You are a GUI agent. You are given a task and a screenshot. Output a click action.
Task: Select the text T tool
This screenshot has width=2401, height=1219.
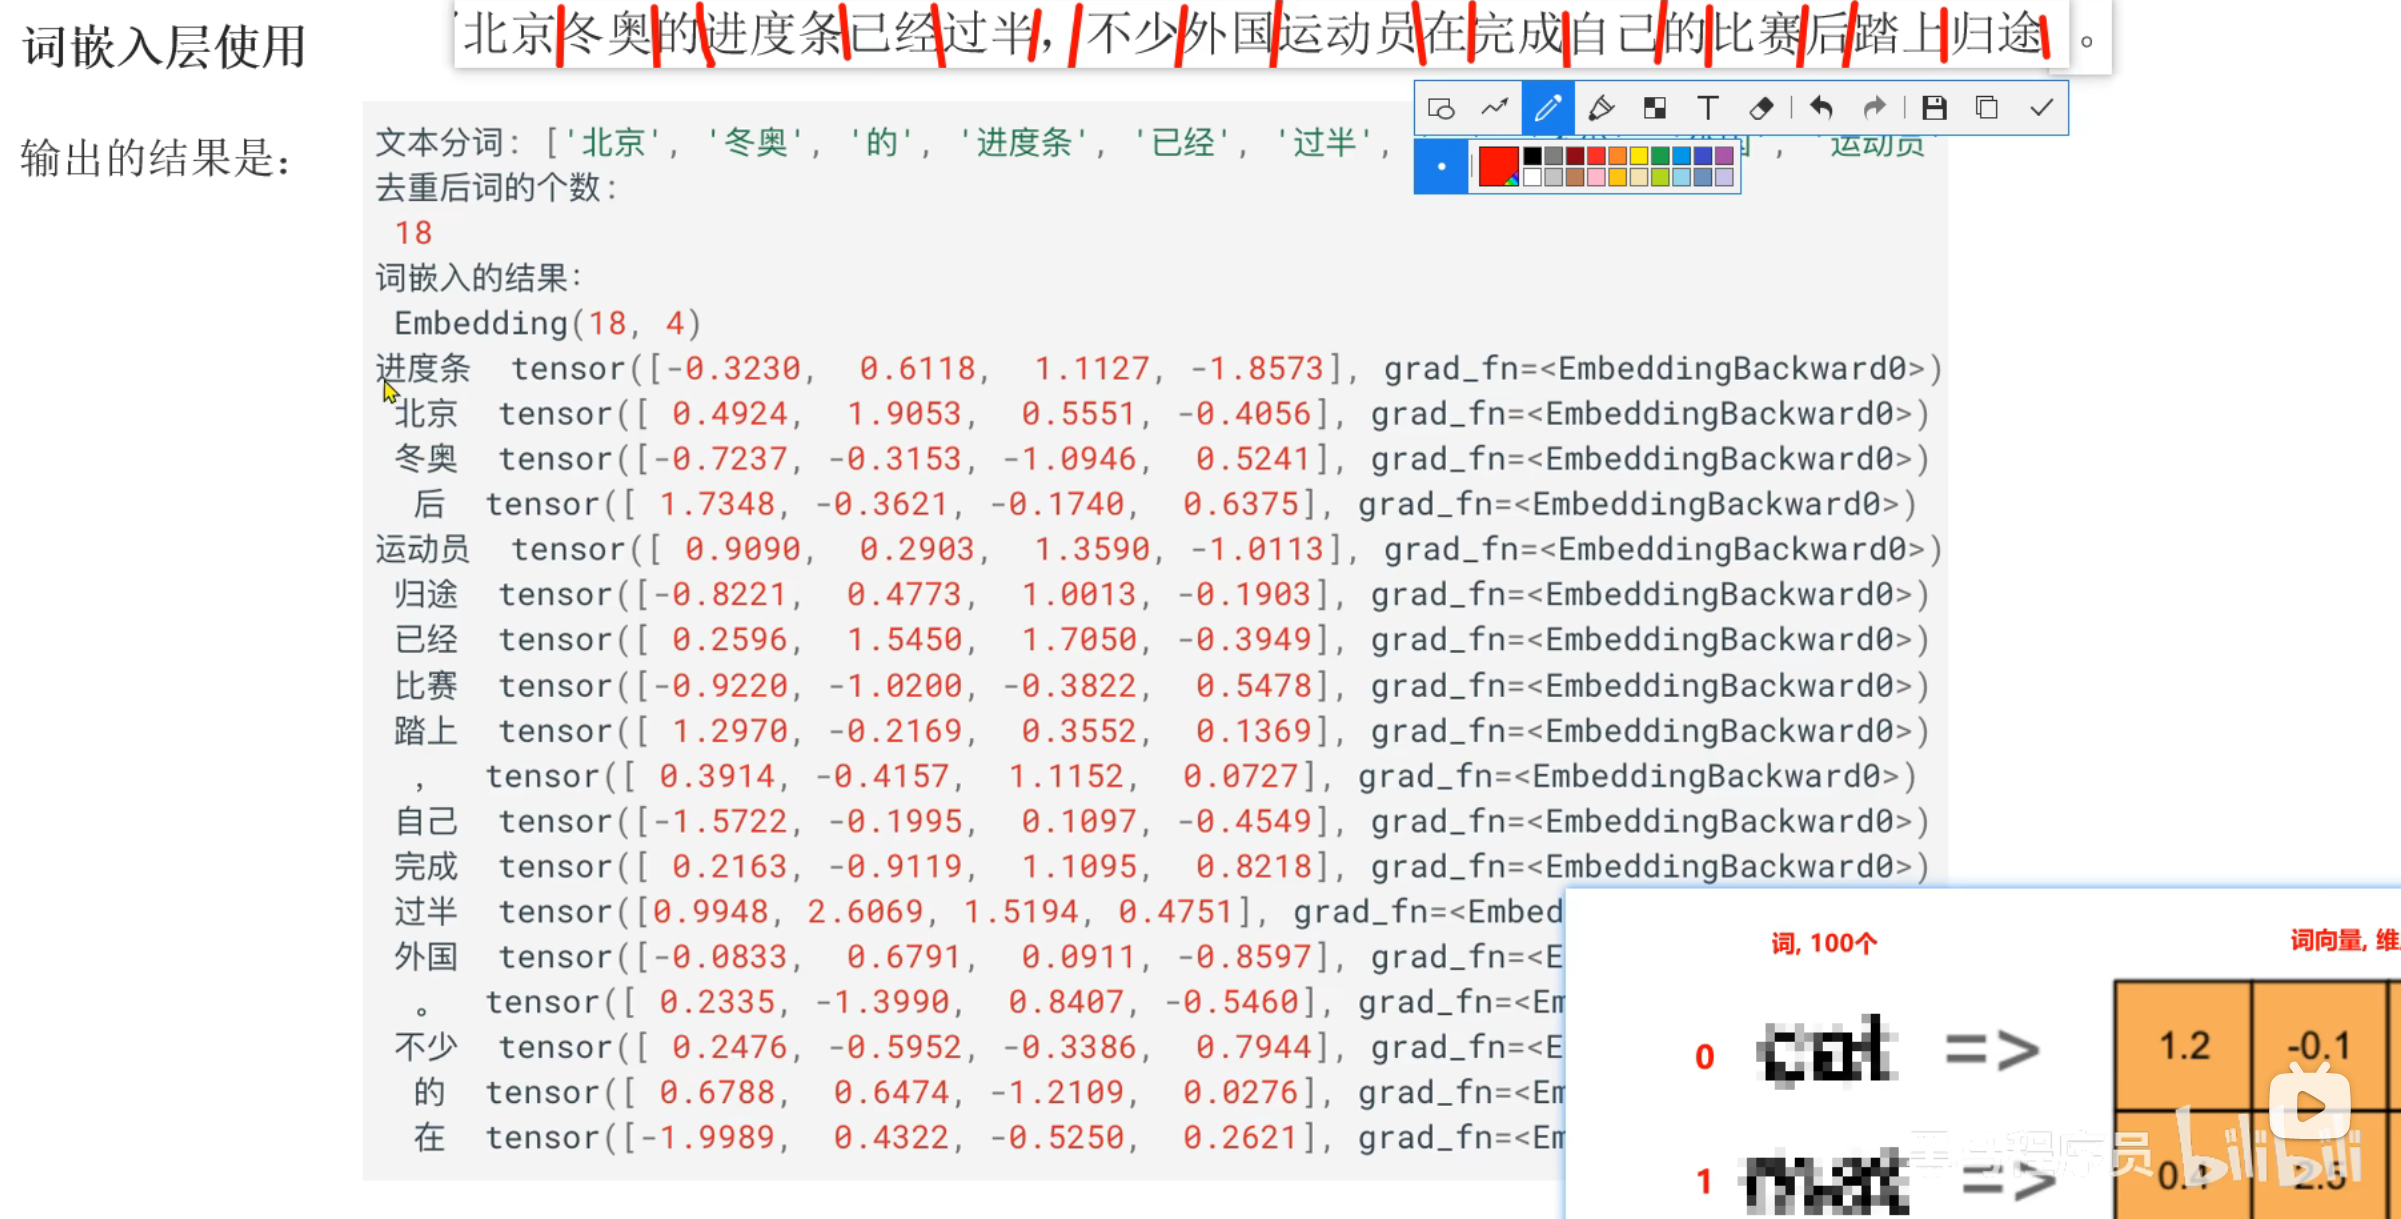[x=1708, y=108]
